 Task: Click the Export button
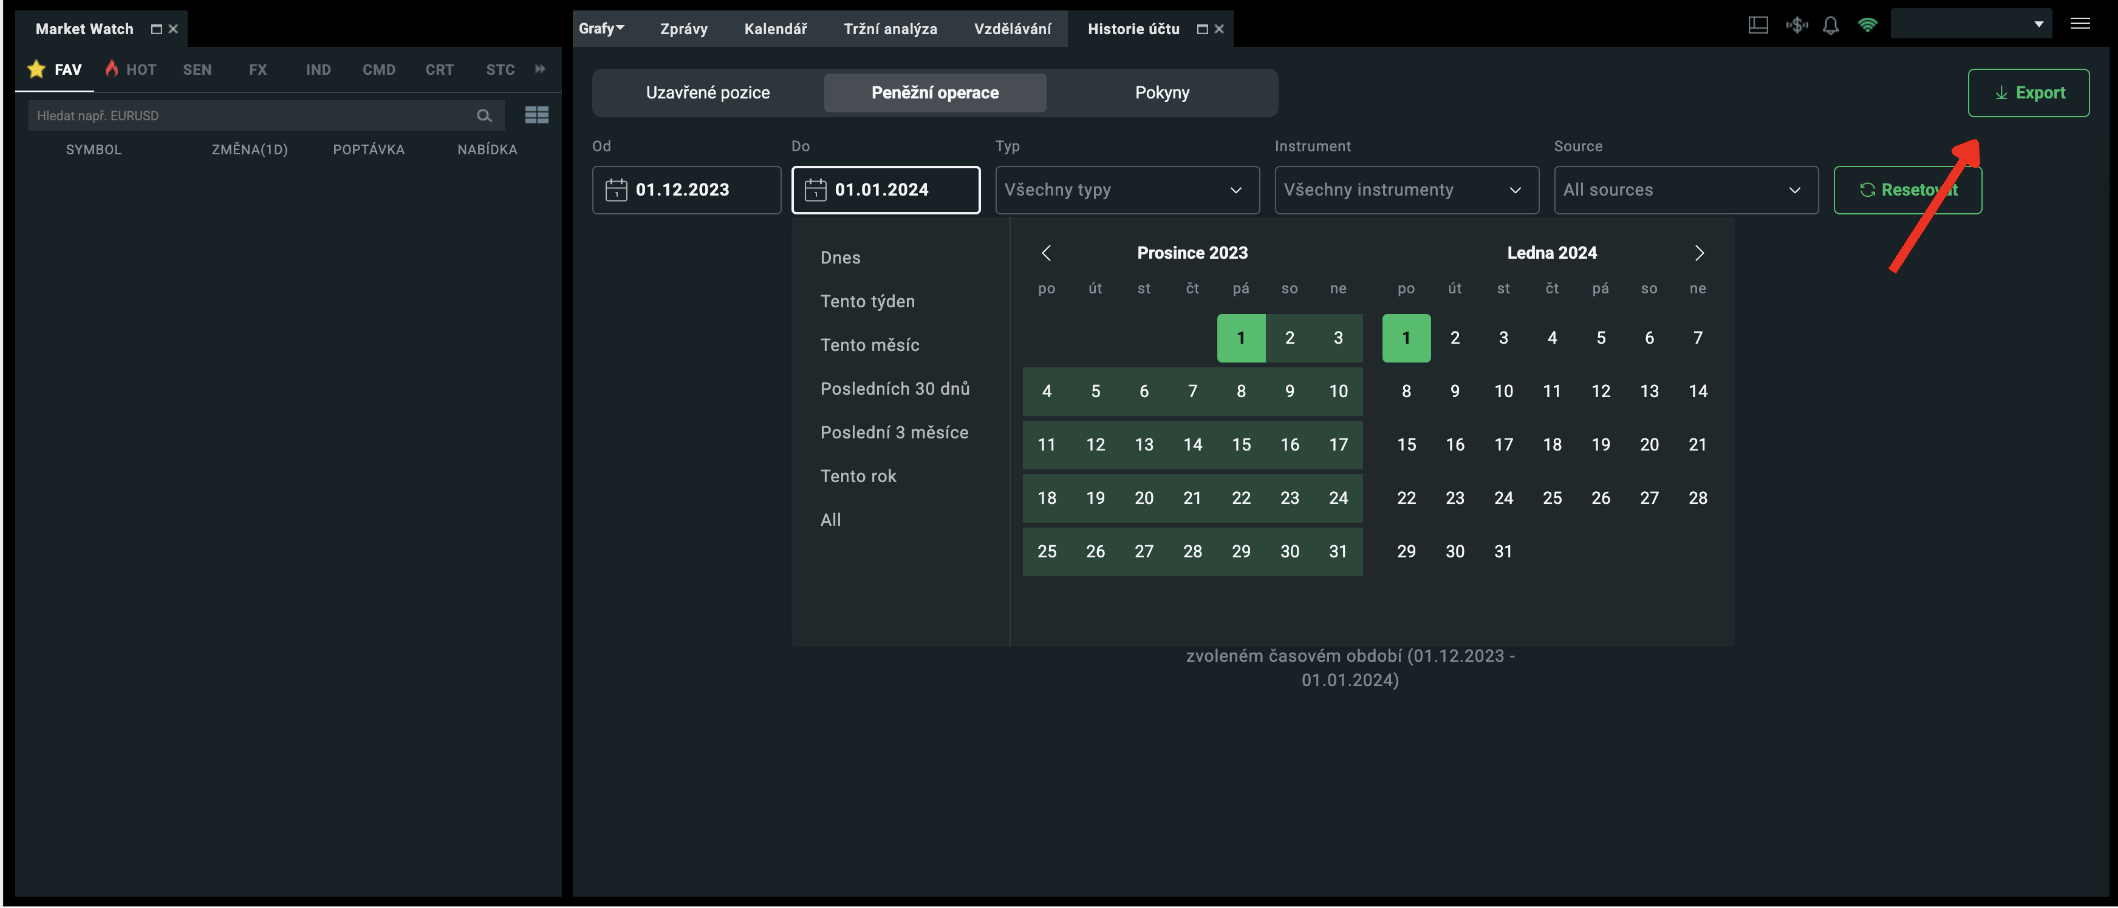(2028, 93)
